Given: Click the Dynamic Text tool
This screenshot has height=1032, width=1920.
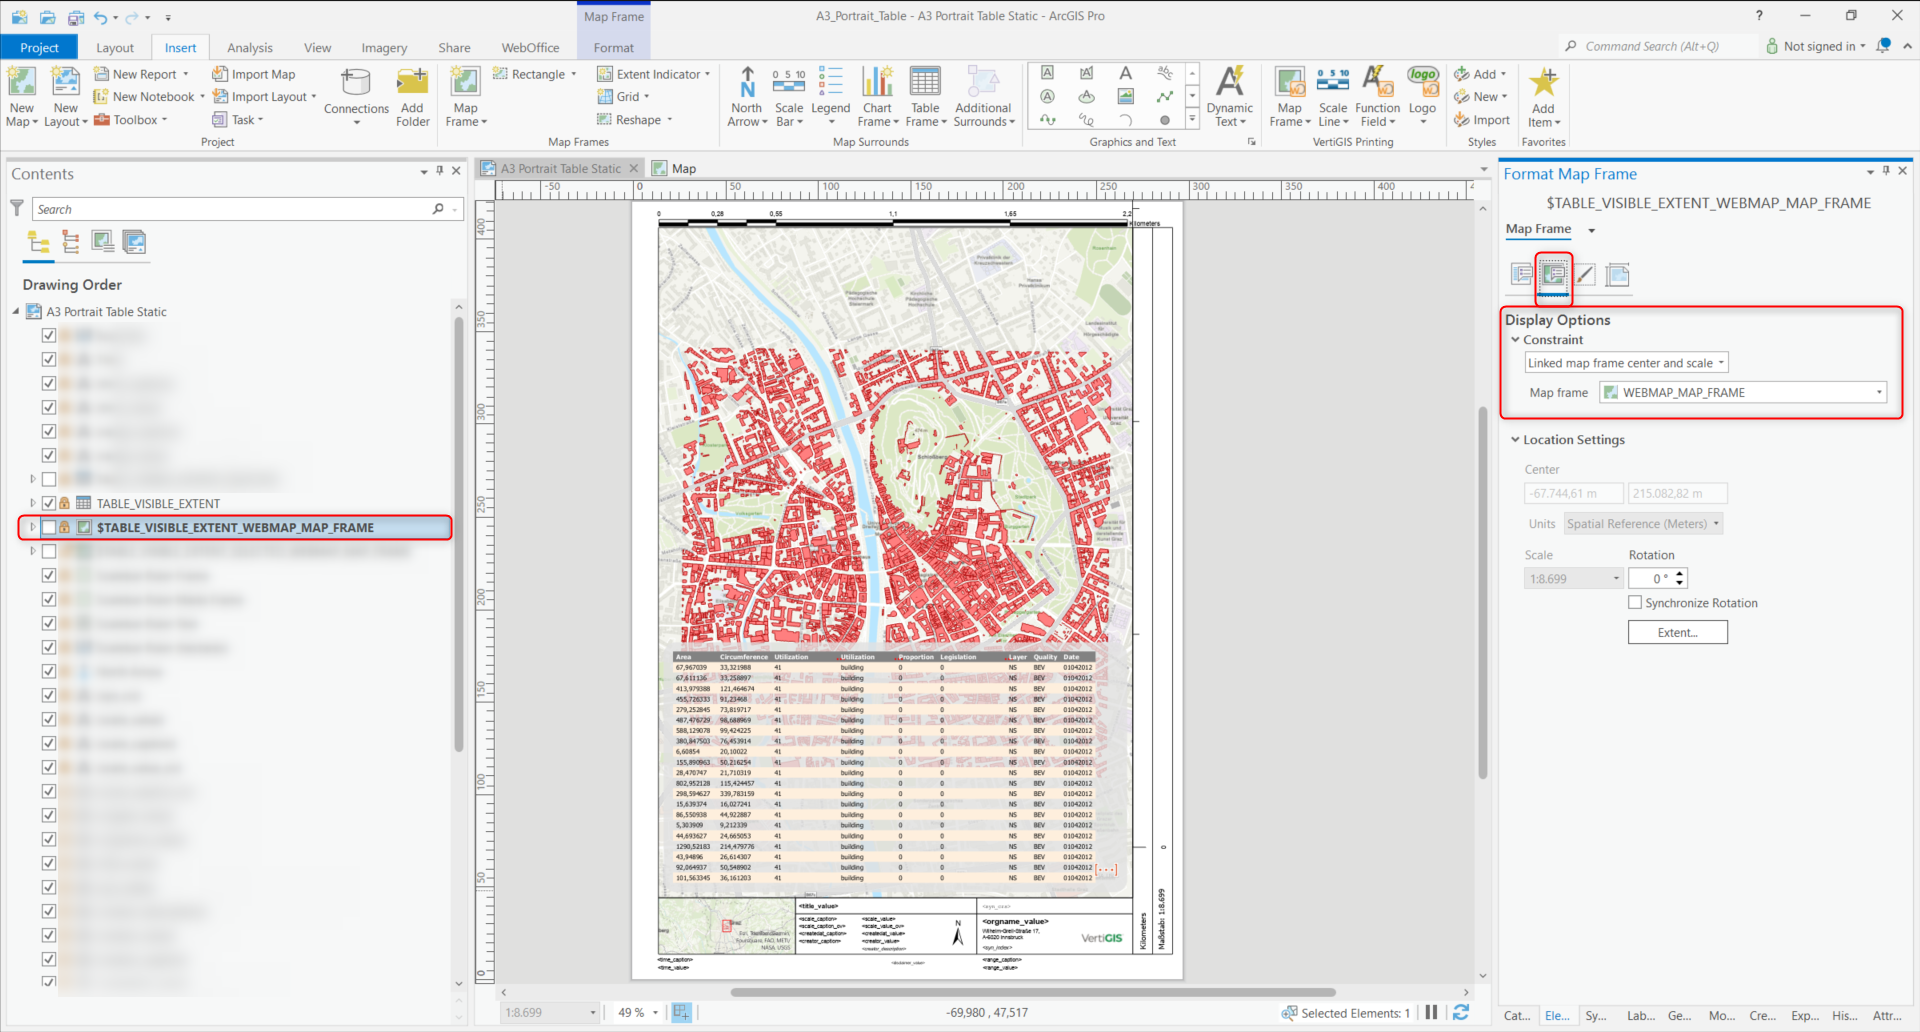Looking at the screenshot, I should (x=1229, y=82).
